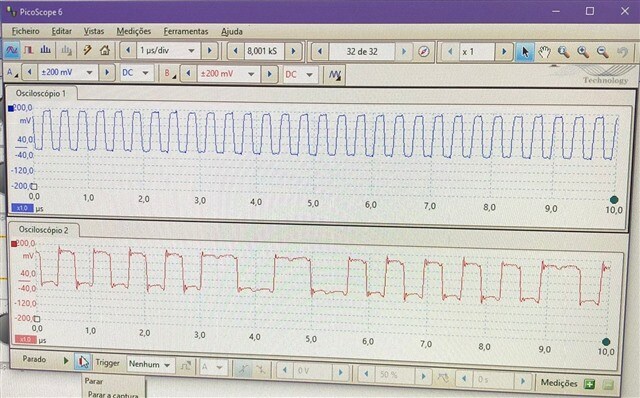Switch to scope mode icon
The height and width of the screenshot is (398, 640).
[11, 51]
